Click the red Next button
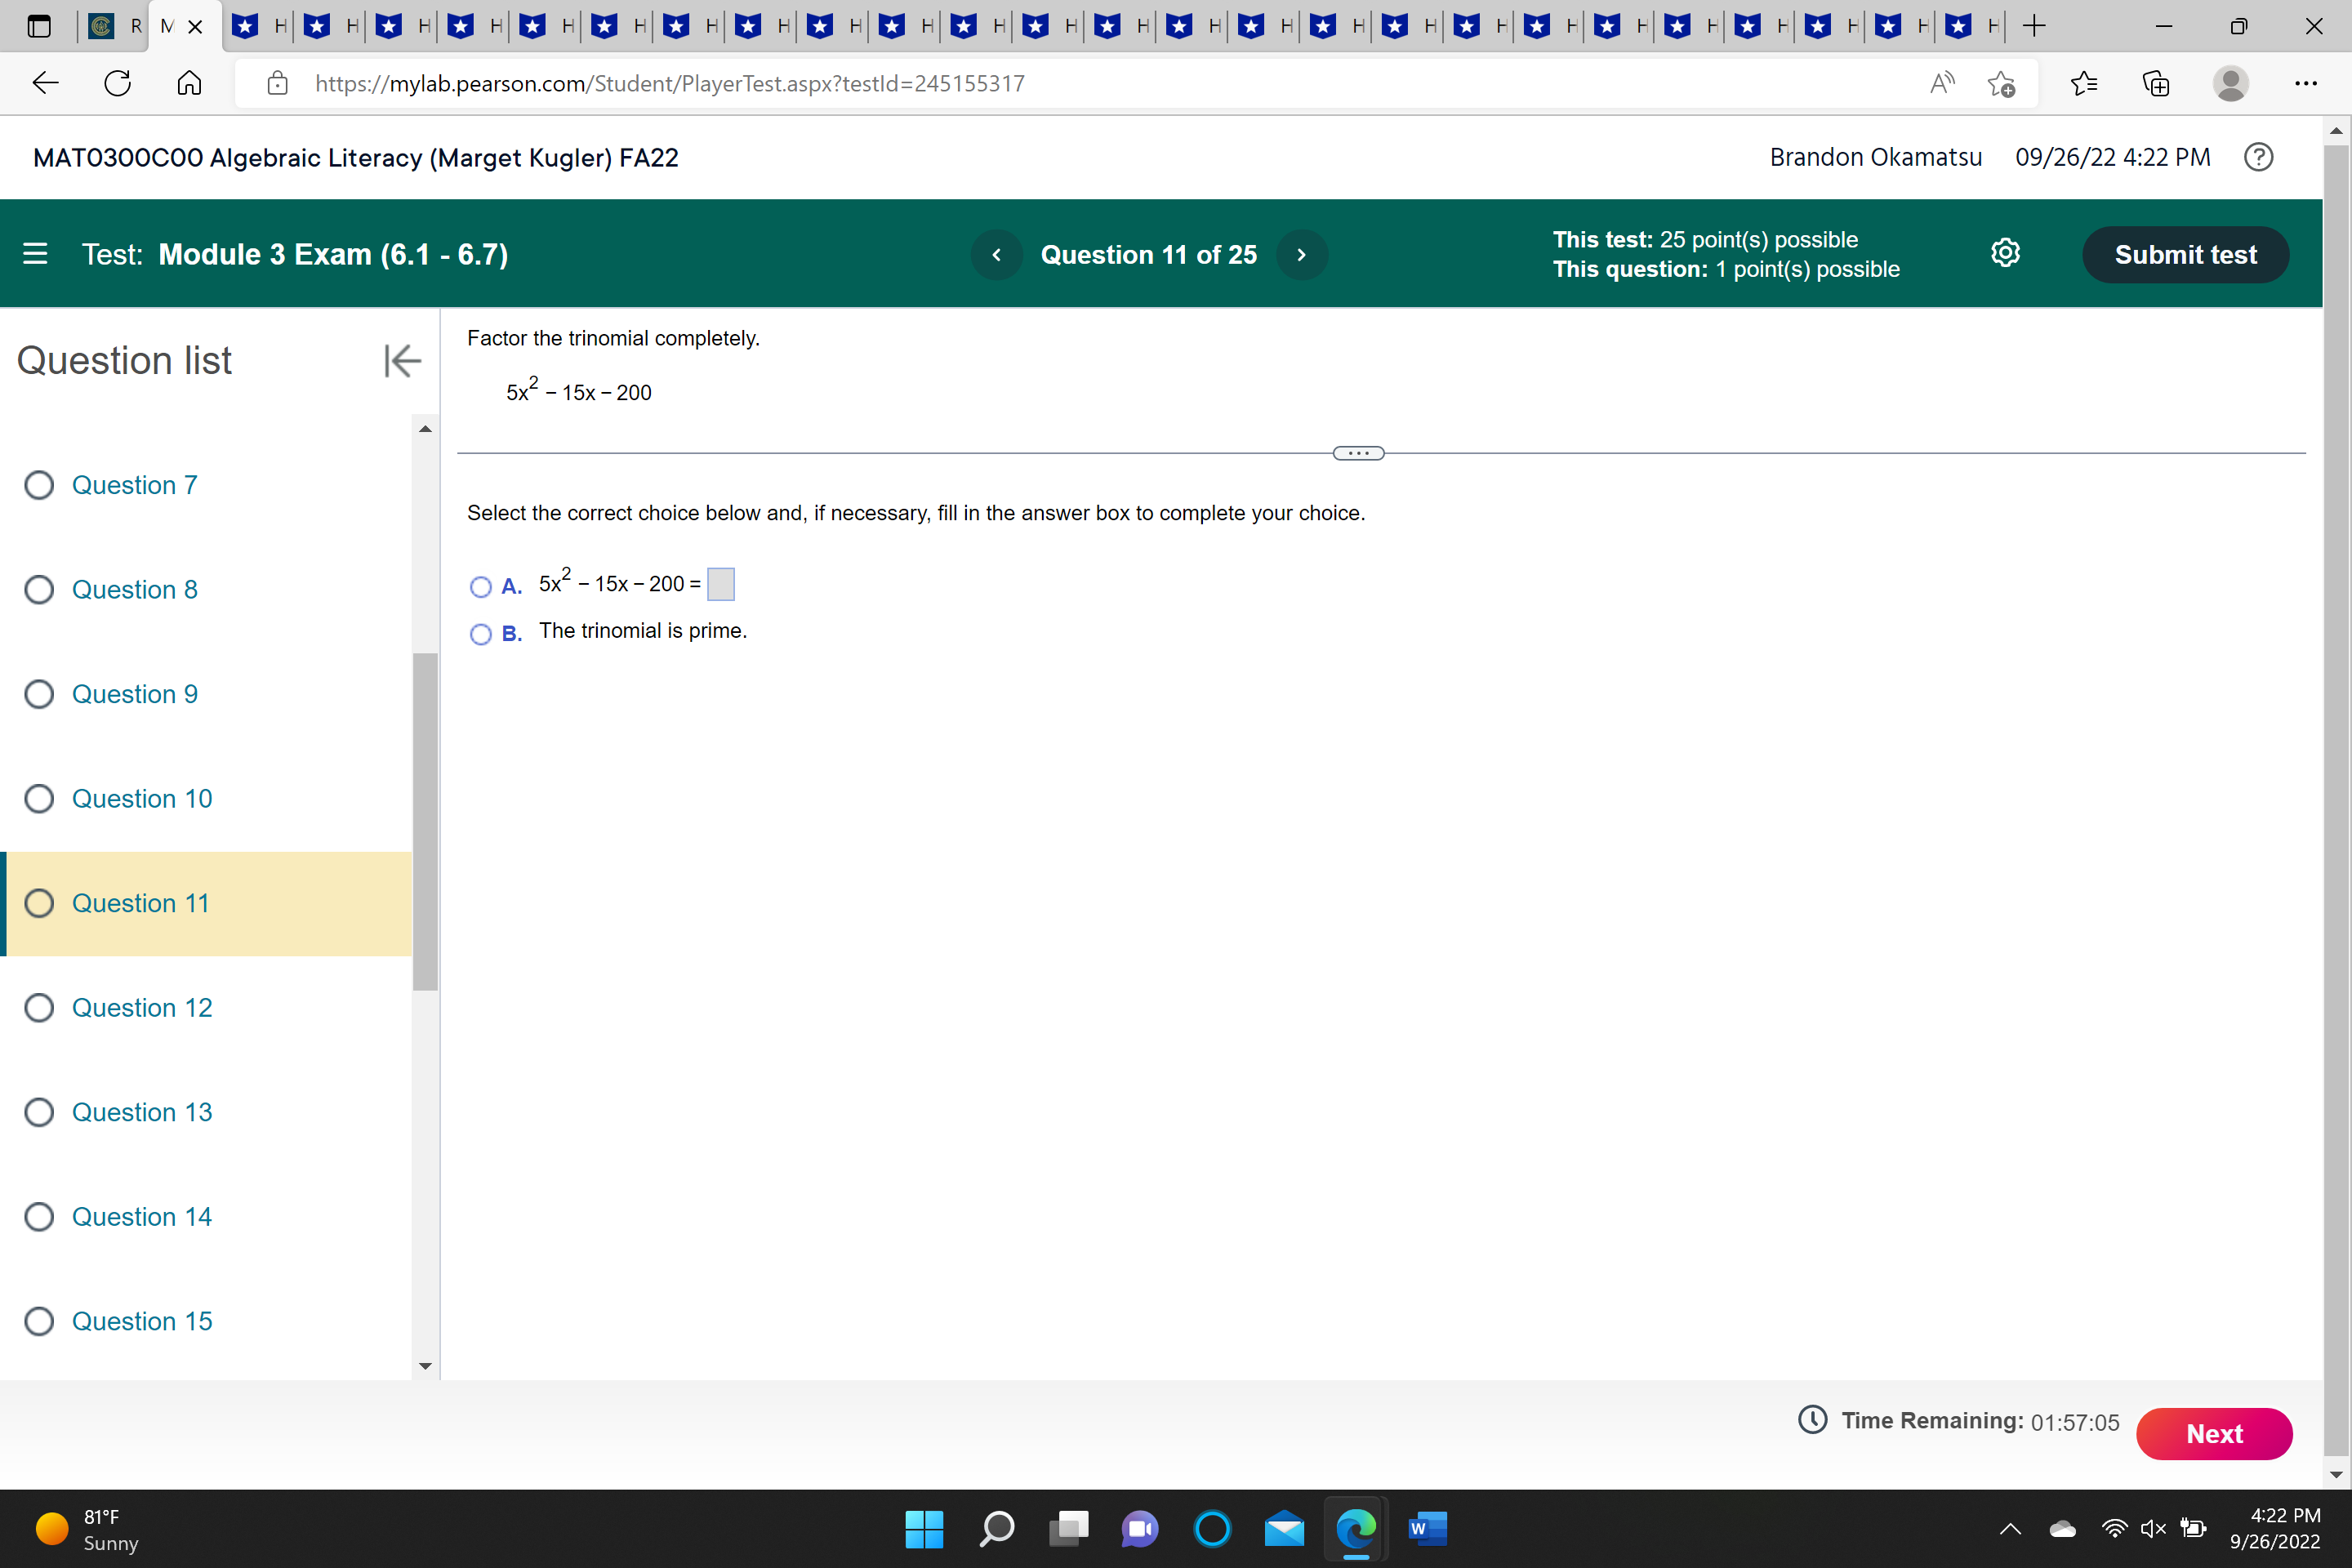 2214,1433
